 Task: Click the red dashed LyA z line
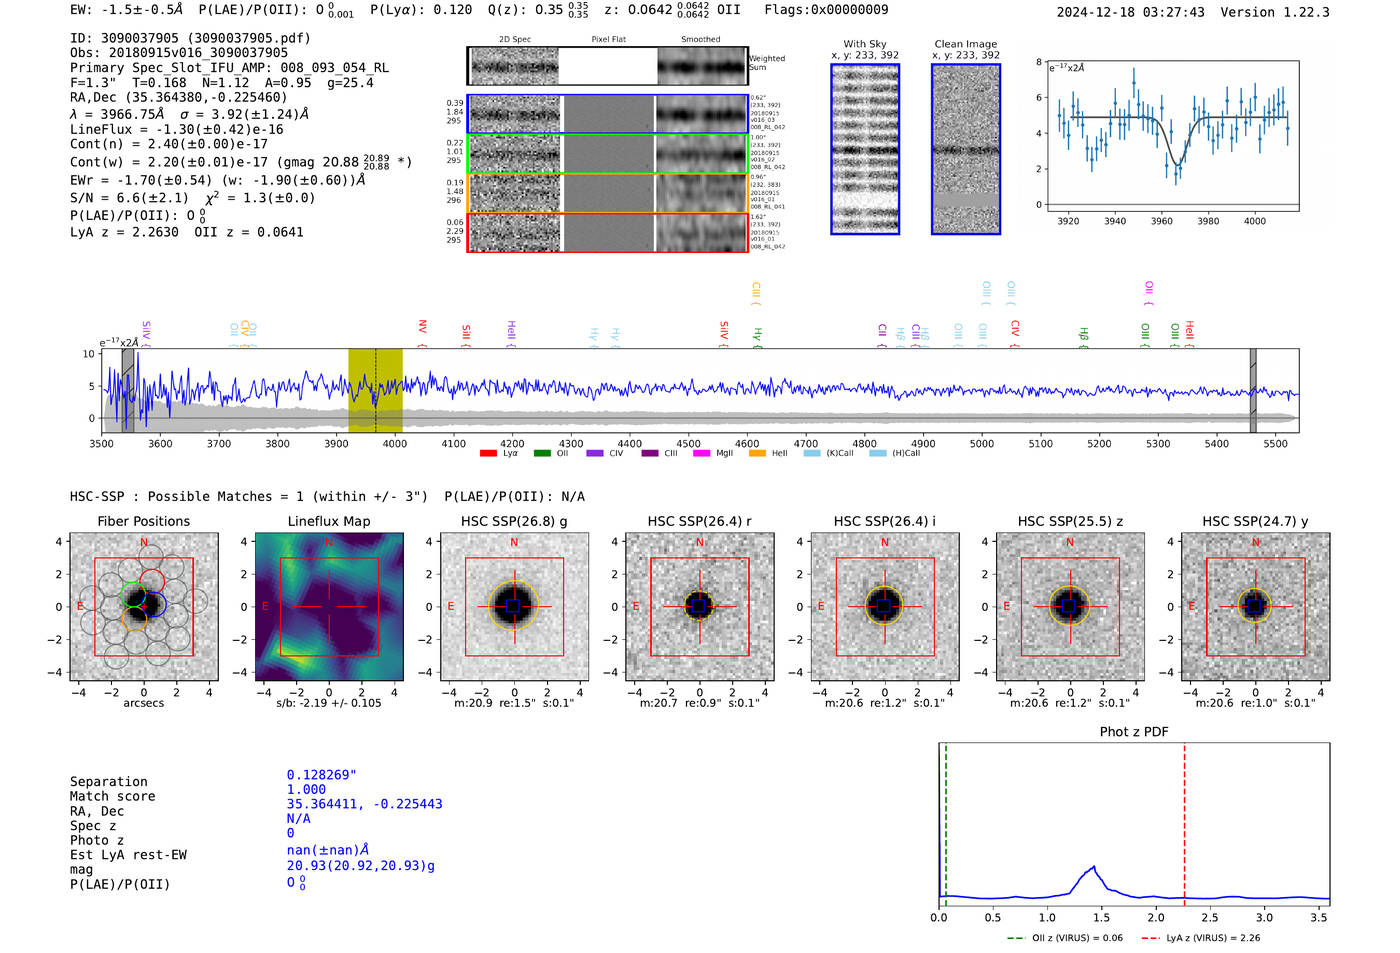click(1184, 824)
